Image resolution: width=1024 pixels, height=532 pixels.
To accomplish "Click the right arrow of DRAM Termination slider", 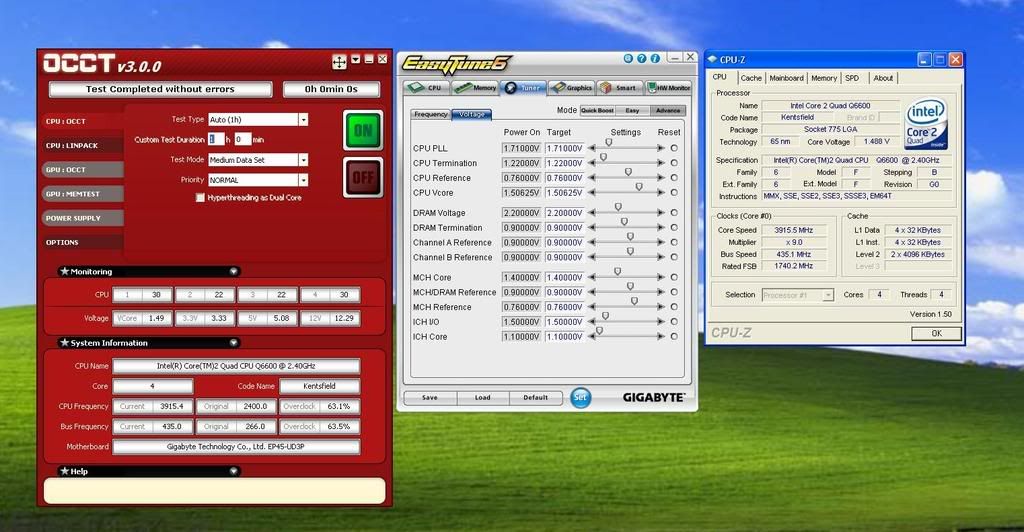I will (661, 228).
